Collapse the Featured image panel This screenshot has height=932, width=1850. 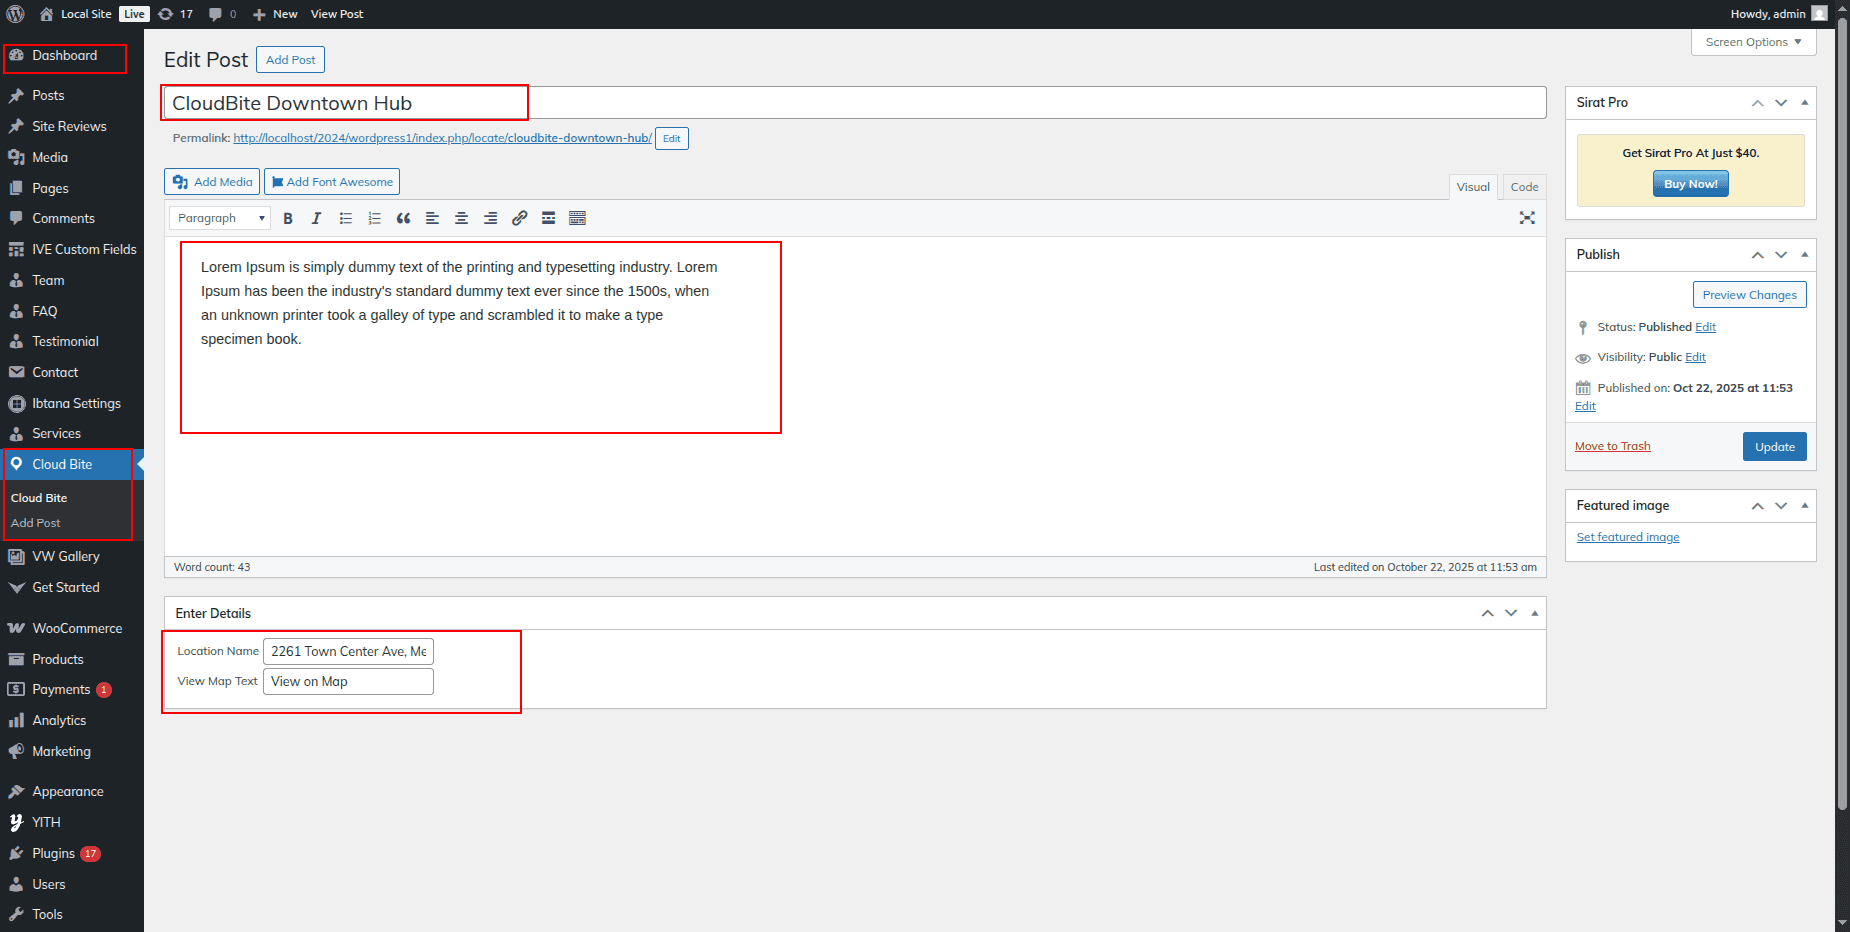click(1804, 506)
